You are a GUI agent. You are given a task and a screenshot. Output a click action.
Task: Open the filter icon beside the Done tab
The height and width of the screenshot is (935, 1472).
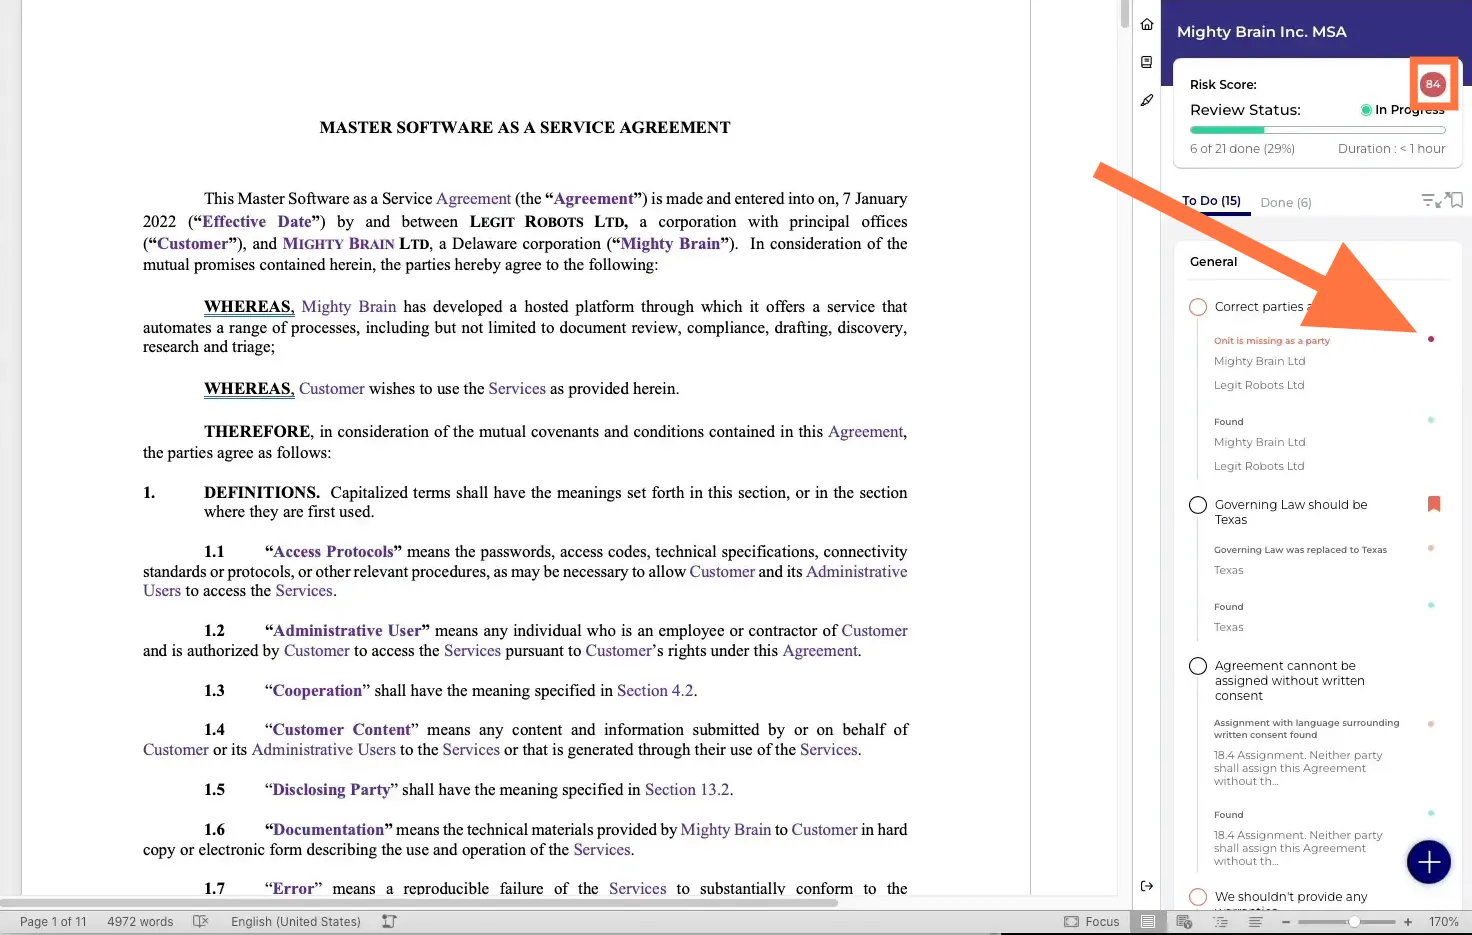point(1429,201)
